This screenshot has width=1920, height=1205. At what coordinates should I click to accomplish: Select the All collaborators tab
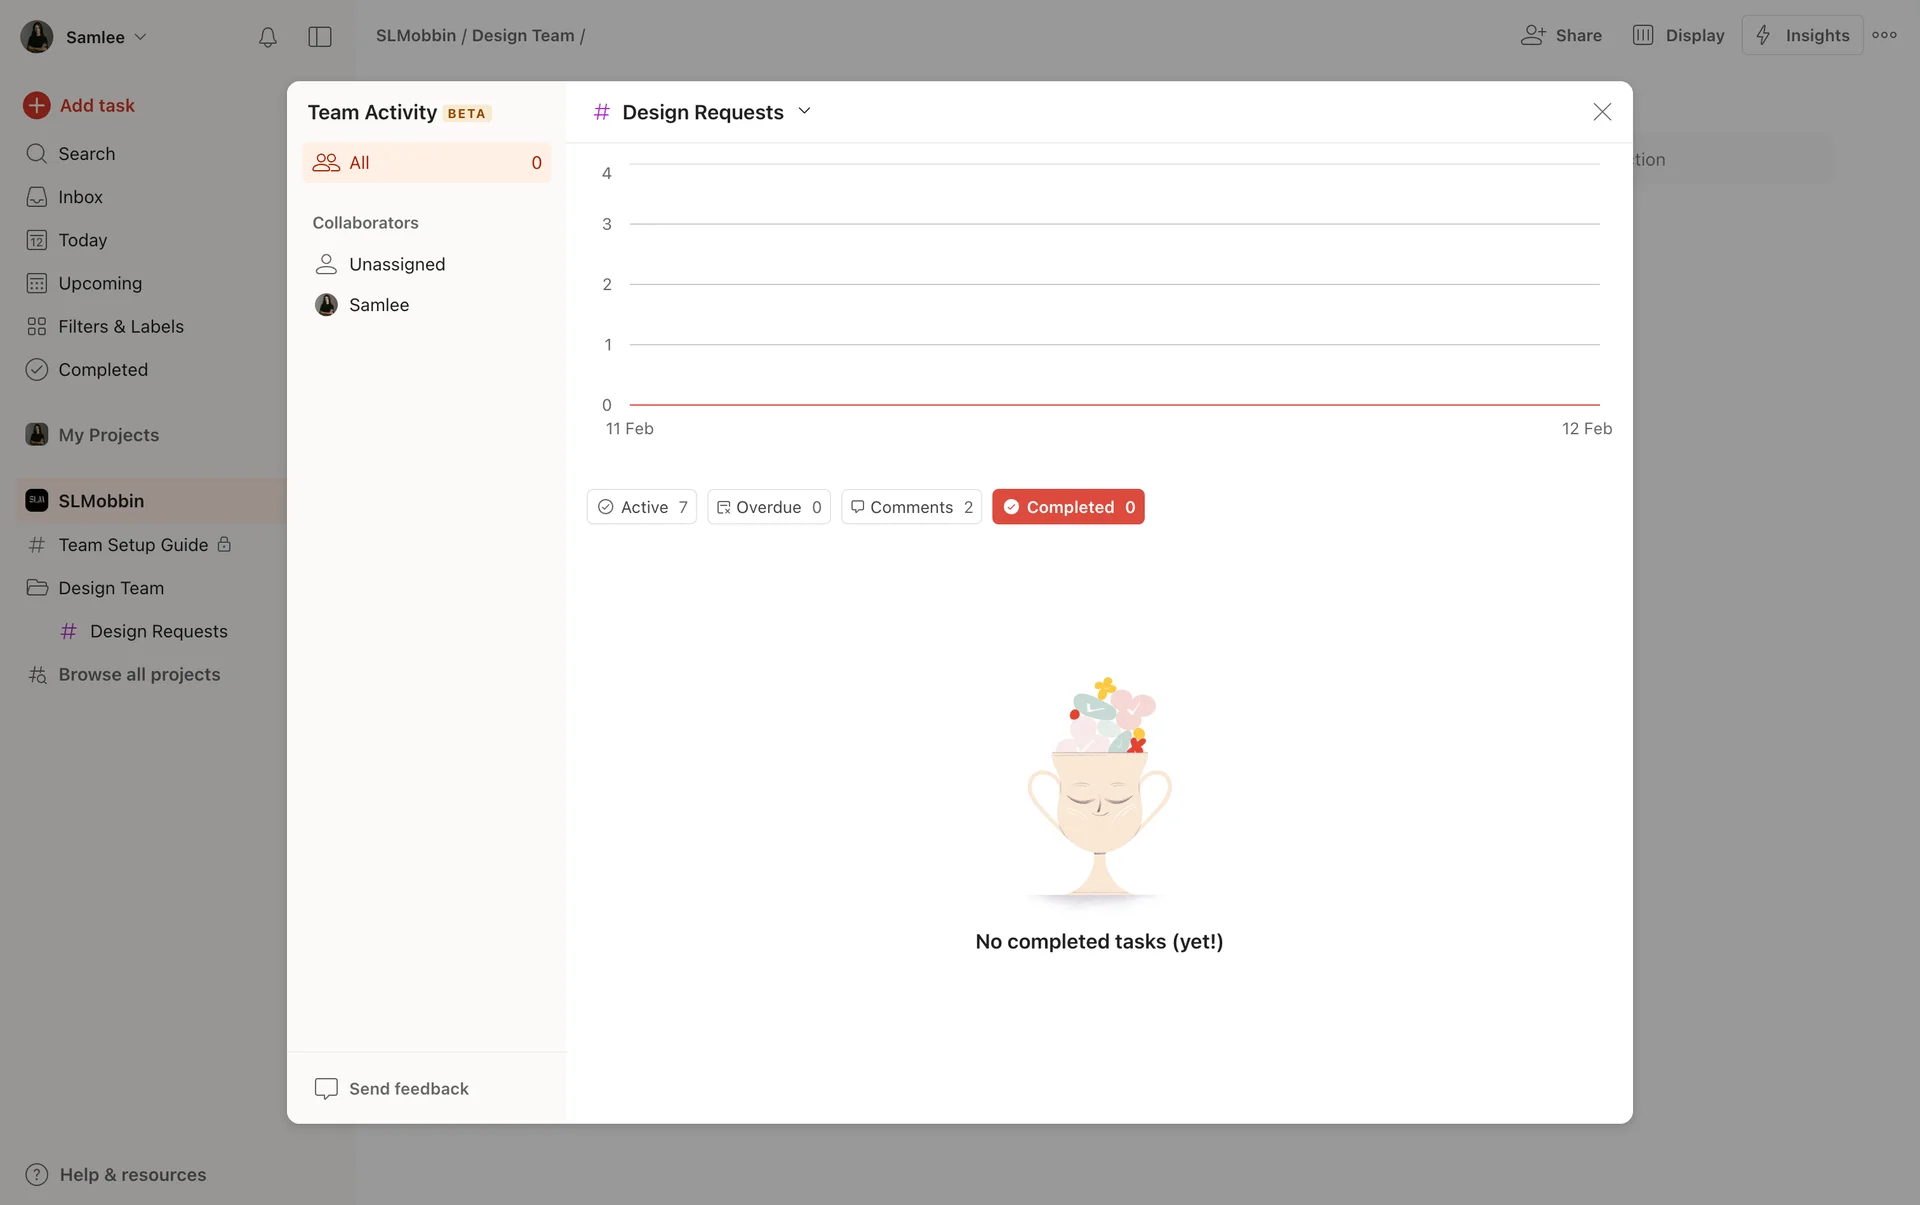point(426,163)
